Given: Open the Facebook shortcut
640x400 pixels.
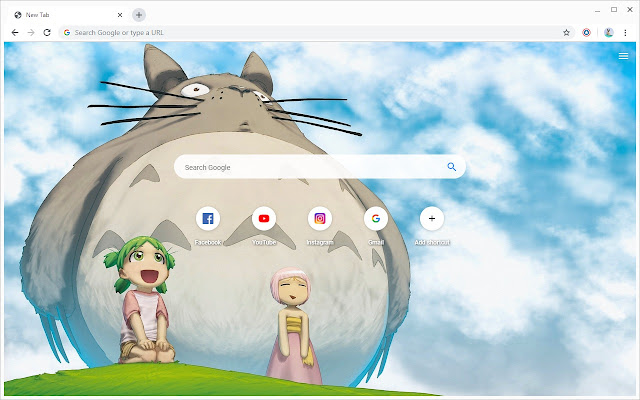Looking at the screenshot, I should 208,218.
